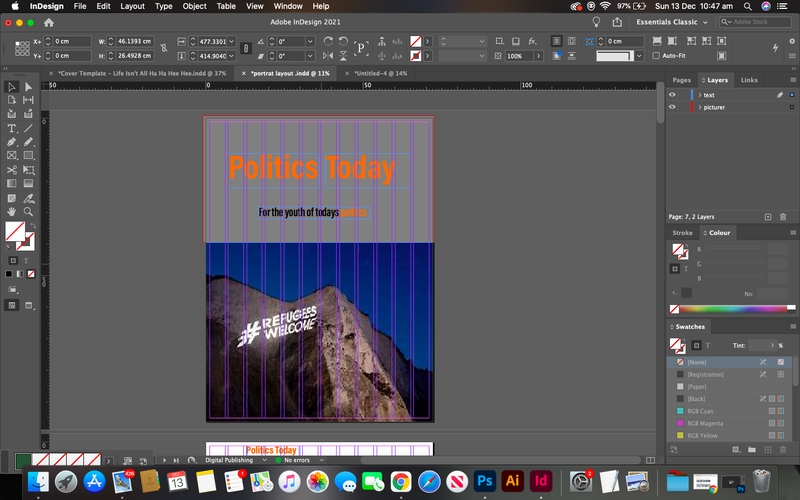
Task: Open the share document icon
Action: coord(617,22)
